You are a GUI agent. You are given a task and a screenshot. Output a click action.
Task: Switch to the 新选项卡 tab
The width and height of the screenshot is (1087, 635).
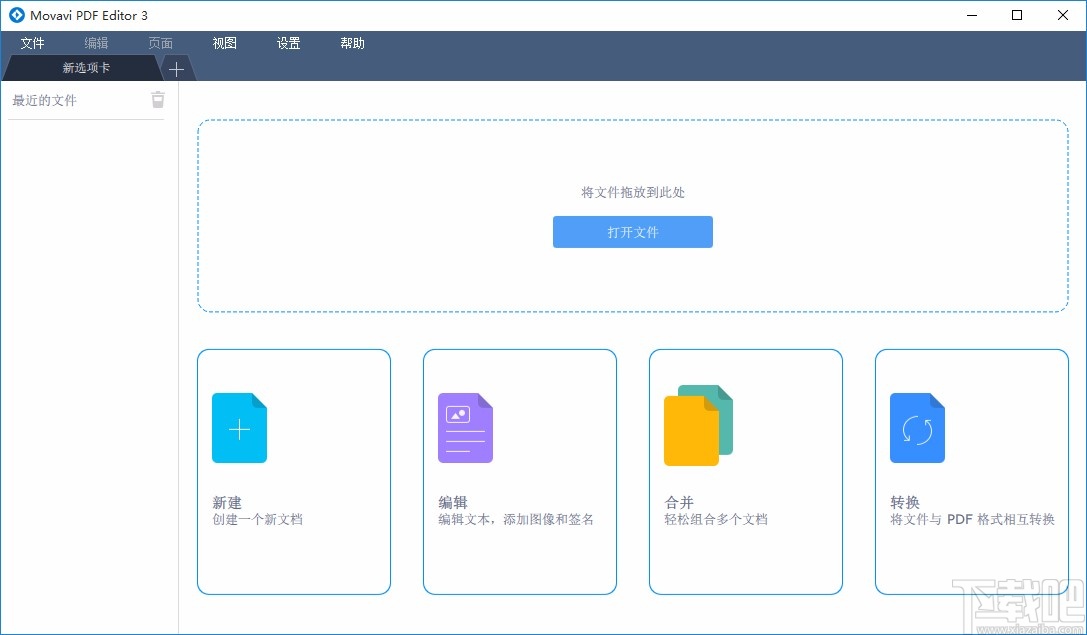[x=82, y=69]
